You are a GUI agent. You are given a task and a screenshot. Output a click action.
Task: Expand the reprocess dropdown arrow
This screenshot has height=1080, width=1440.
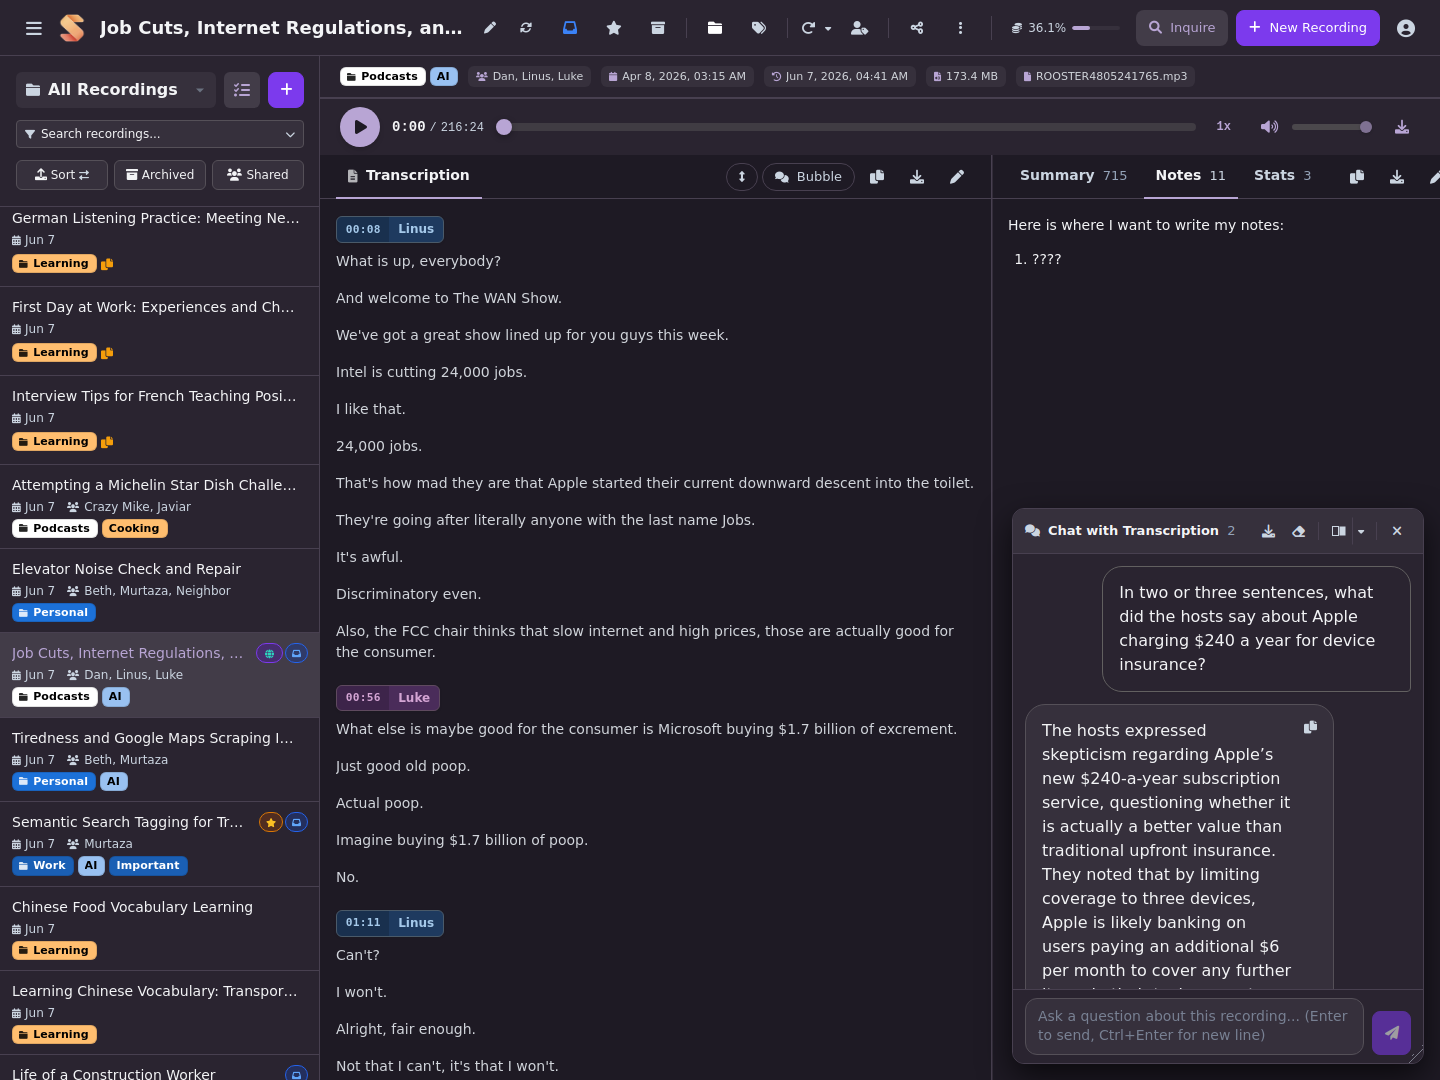point(828,28)
